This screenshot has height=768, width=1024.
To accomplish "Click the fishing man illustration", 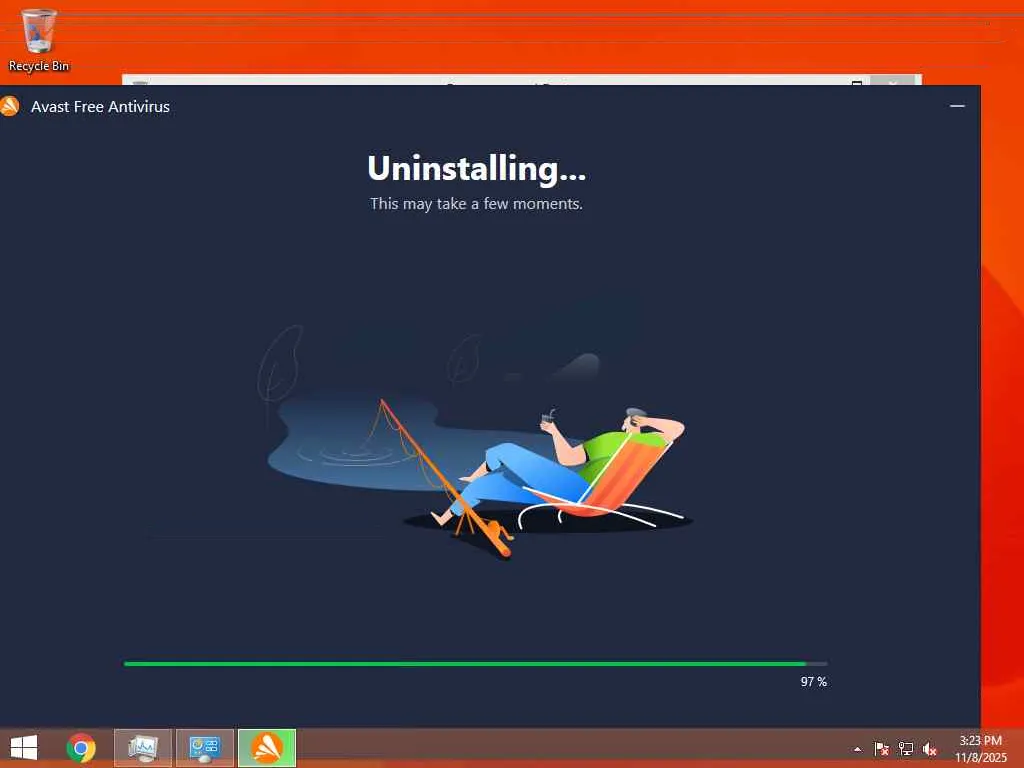I will click(x=477, y=444).
